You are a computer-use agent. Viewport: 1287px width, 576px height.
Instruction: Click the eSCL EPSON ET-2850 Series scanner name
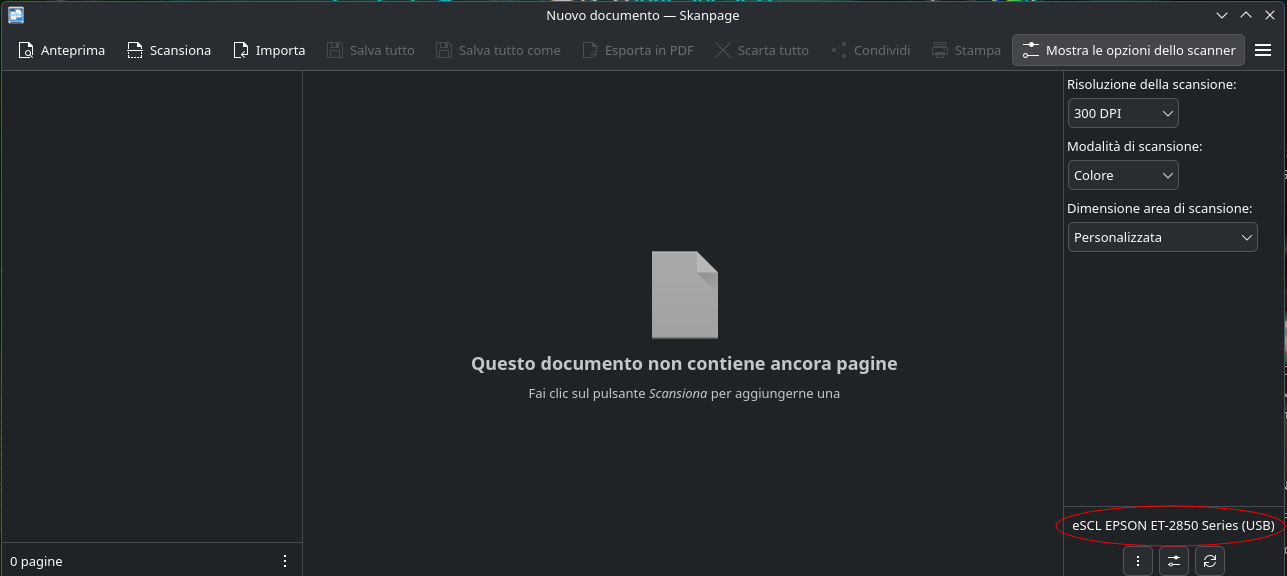click(1173, 525)
